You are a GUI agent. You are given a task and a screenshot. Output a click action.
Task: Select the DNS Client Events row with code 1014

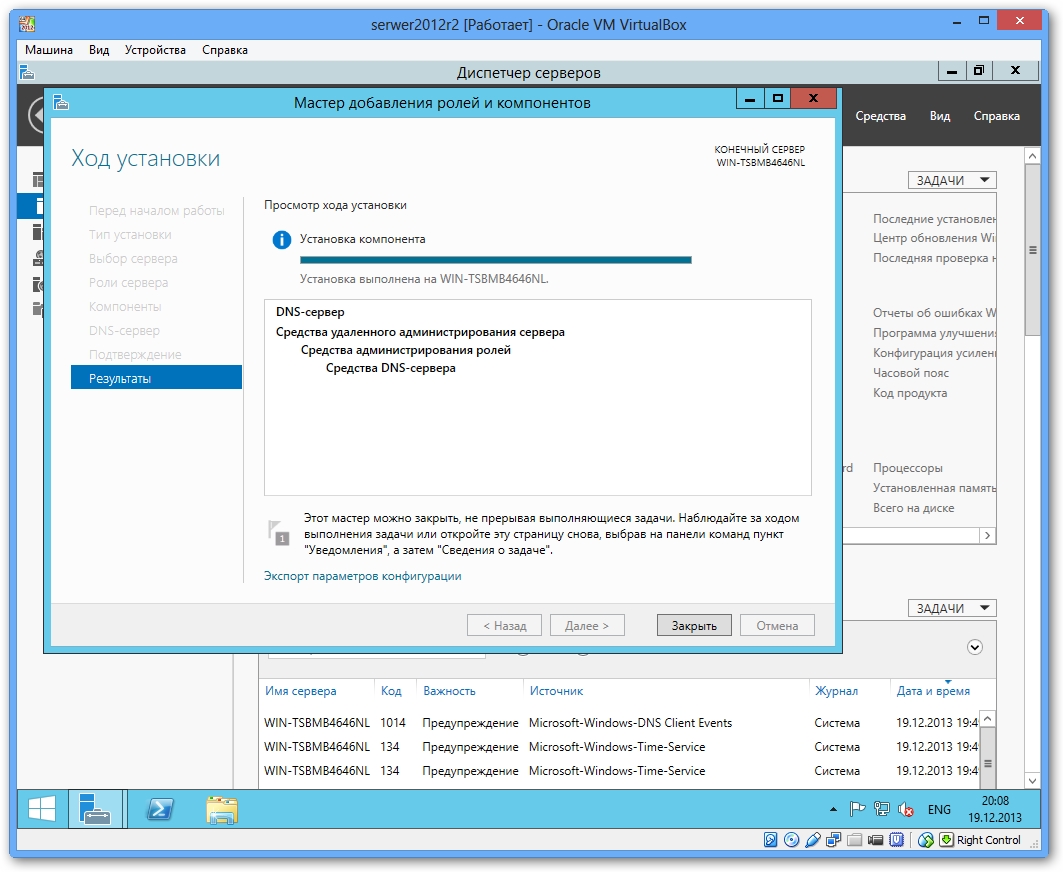coord(620,723)
